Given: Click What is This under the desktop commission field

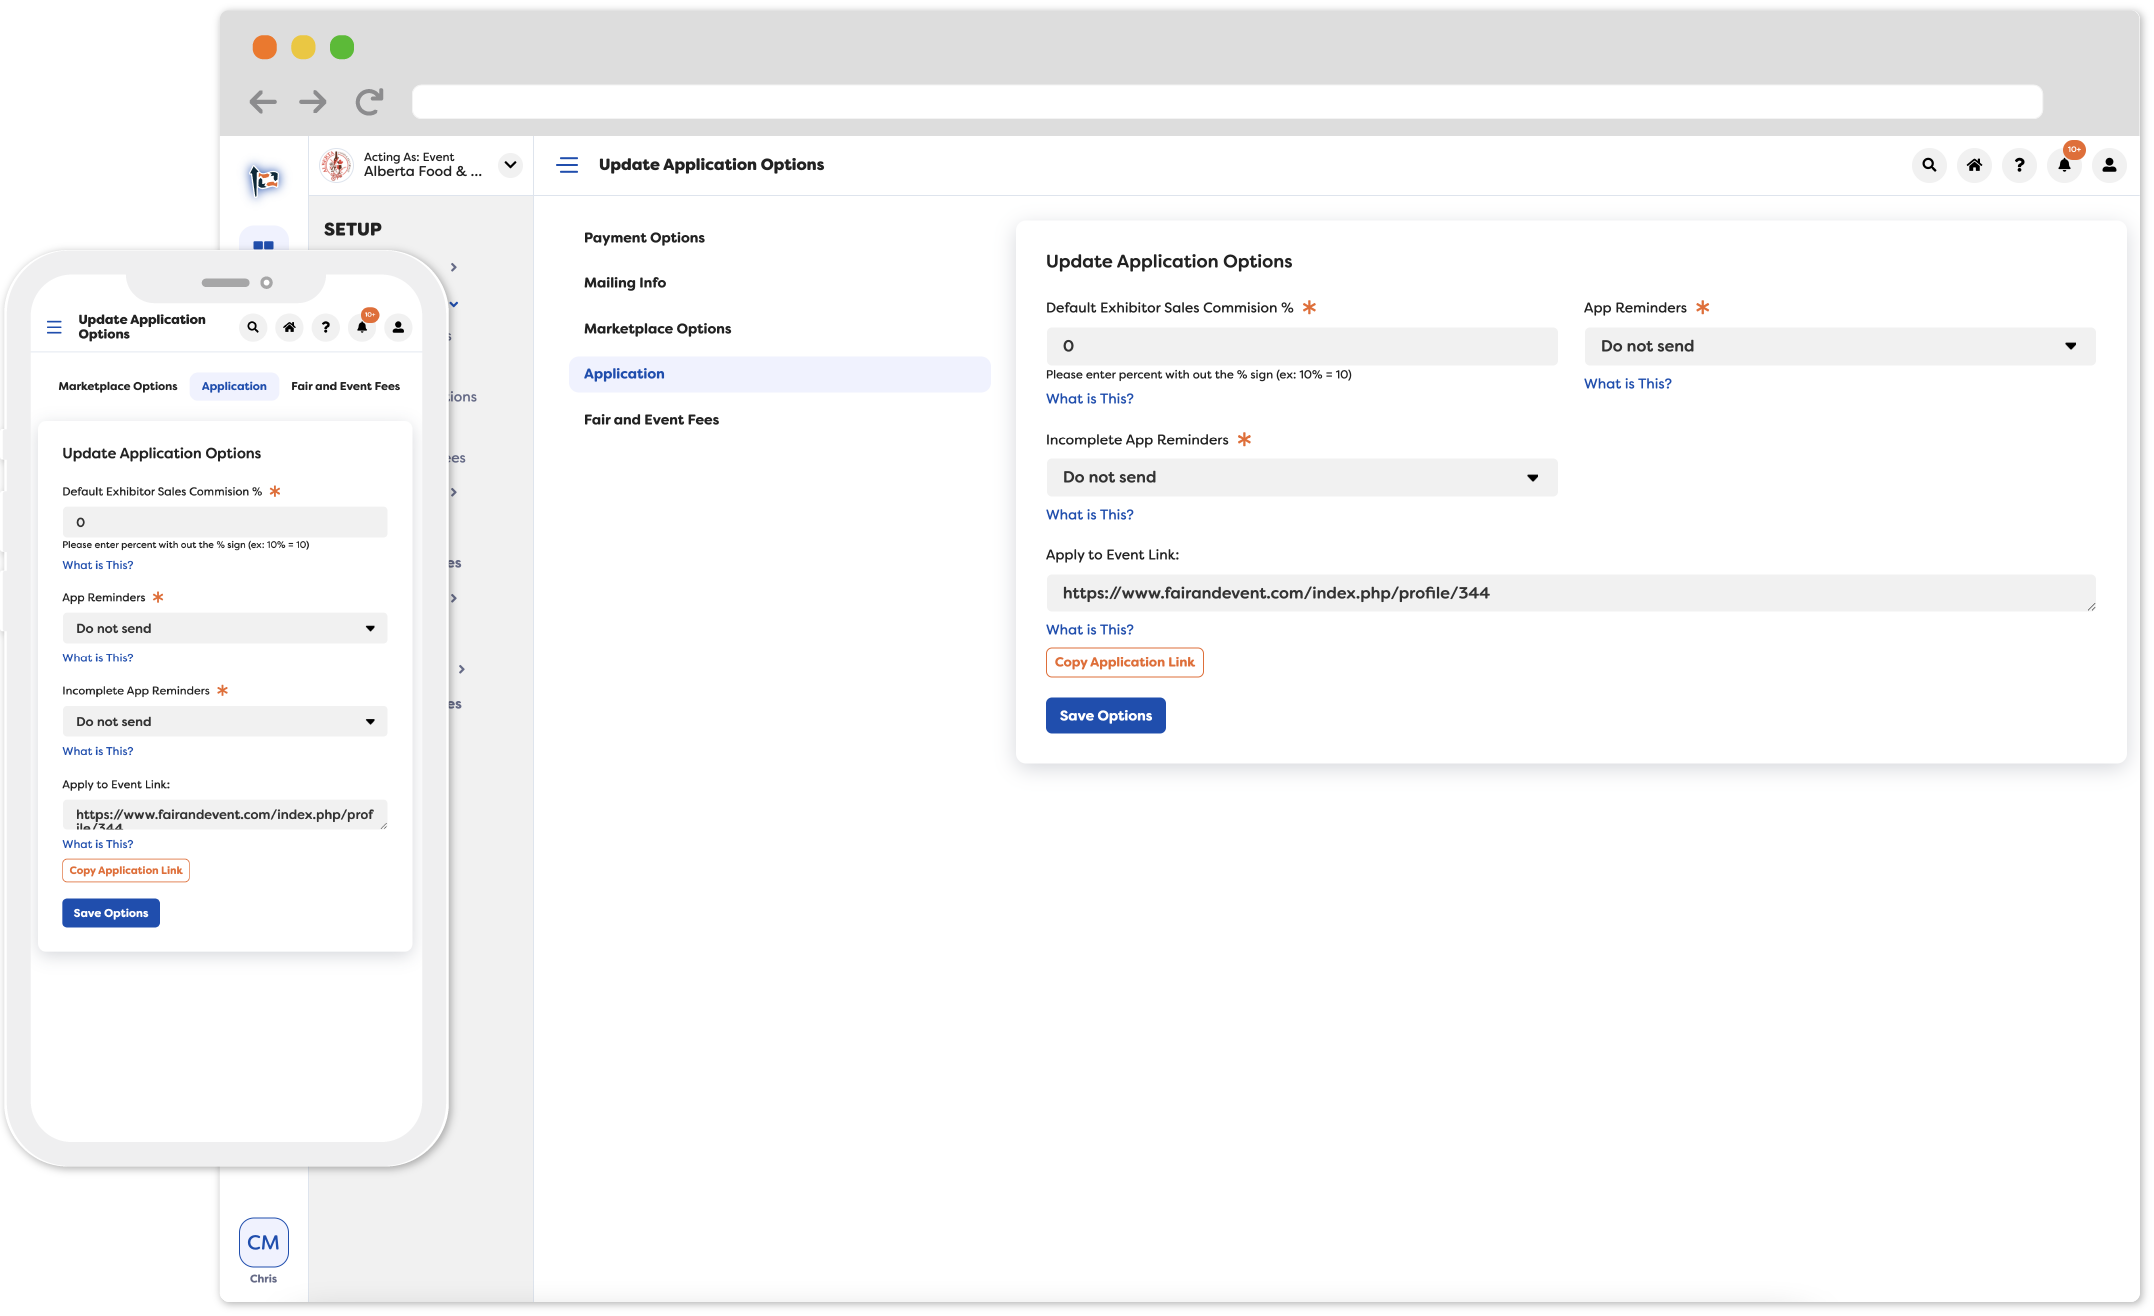Looking at the screenshot, I should coord(1089,398).
